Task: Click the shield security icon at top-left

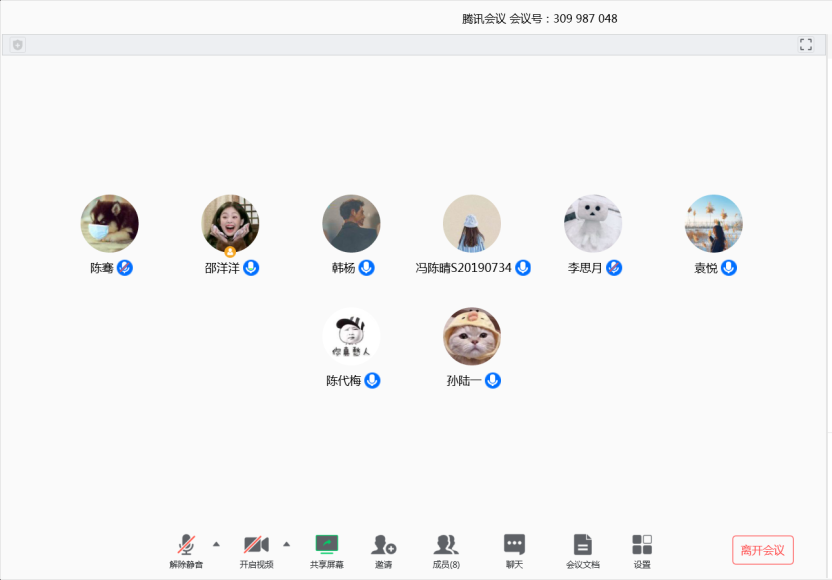Action: click(x=18, y=45)
